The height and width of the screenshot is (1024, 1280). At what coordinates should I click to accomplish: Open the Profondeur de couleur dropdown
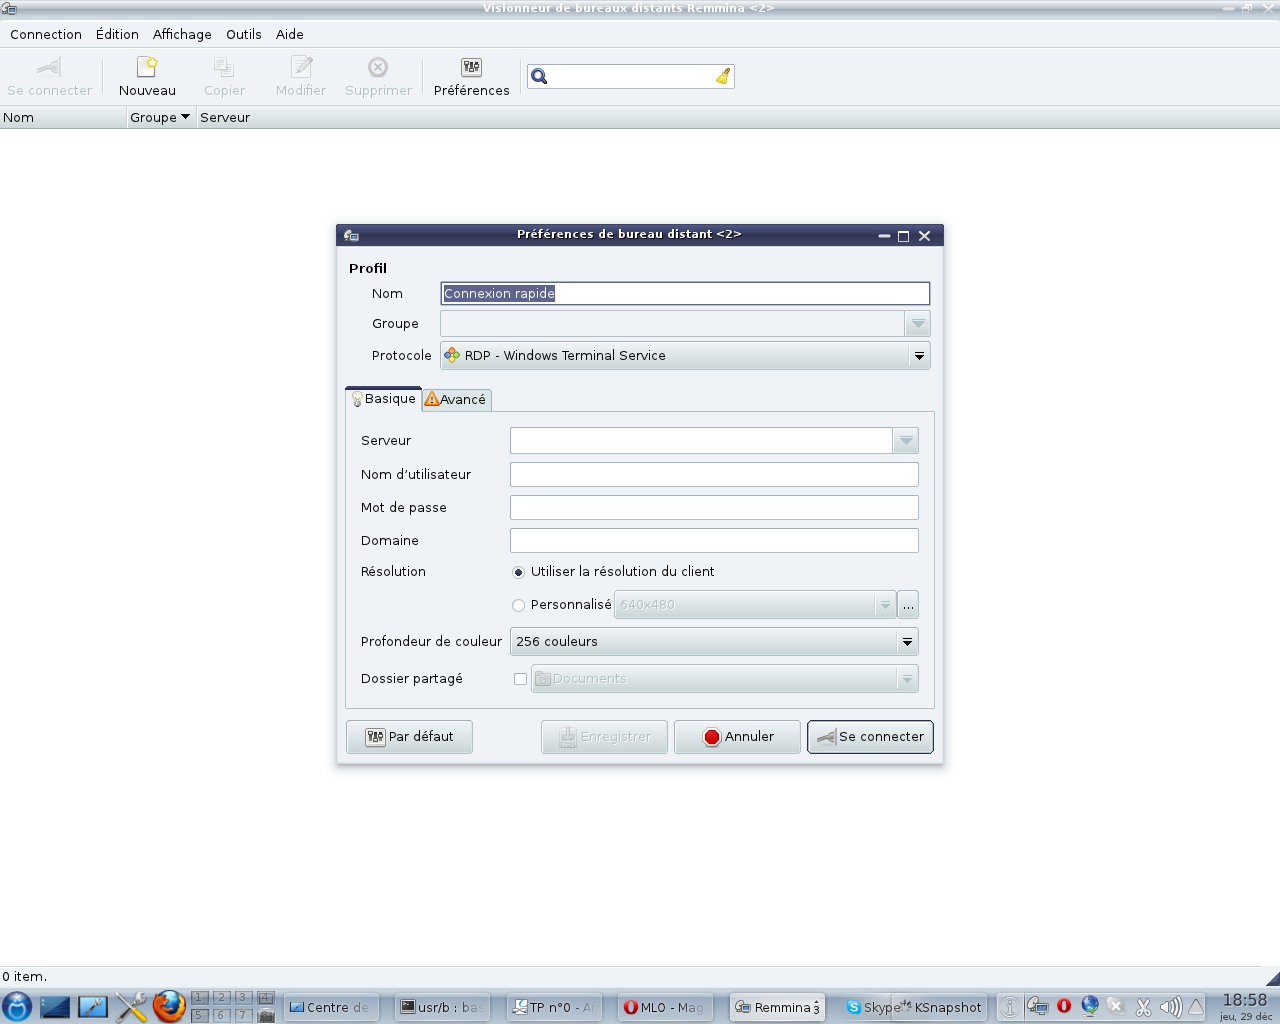click(x=714, y=642)
